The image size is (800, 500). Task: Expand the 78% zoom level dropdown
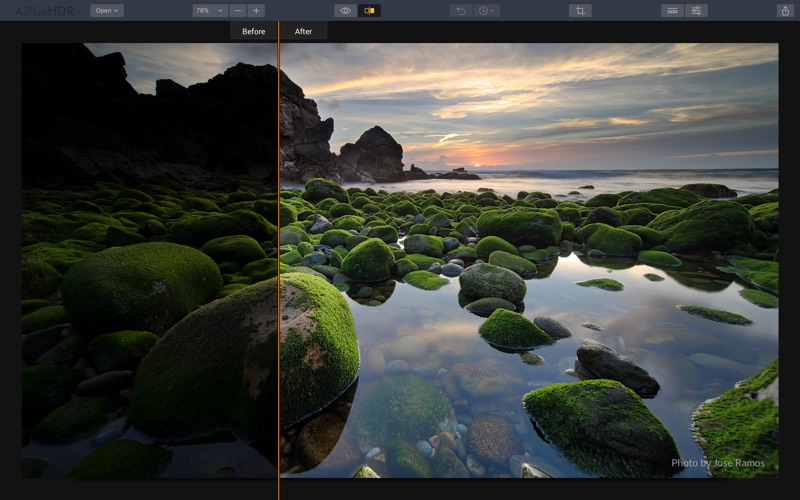tap(209, 10)
